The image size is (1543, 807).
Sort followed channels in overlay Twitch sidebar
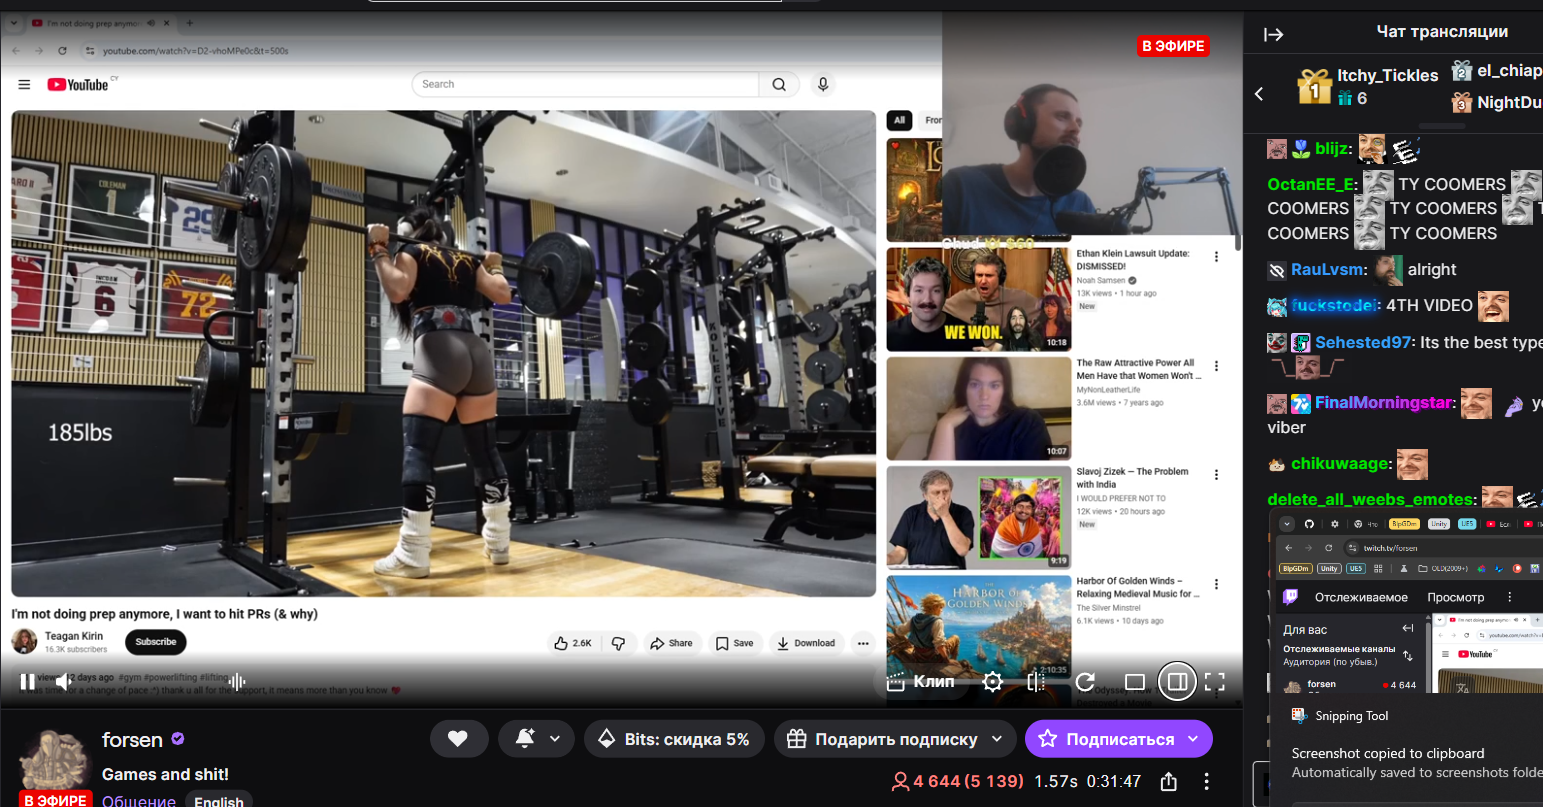[x=1408, y=656]
